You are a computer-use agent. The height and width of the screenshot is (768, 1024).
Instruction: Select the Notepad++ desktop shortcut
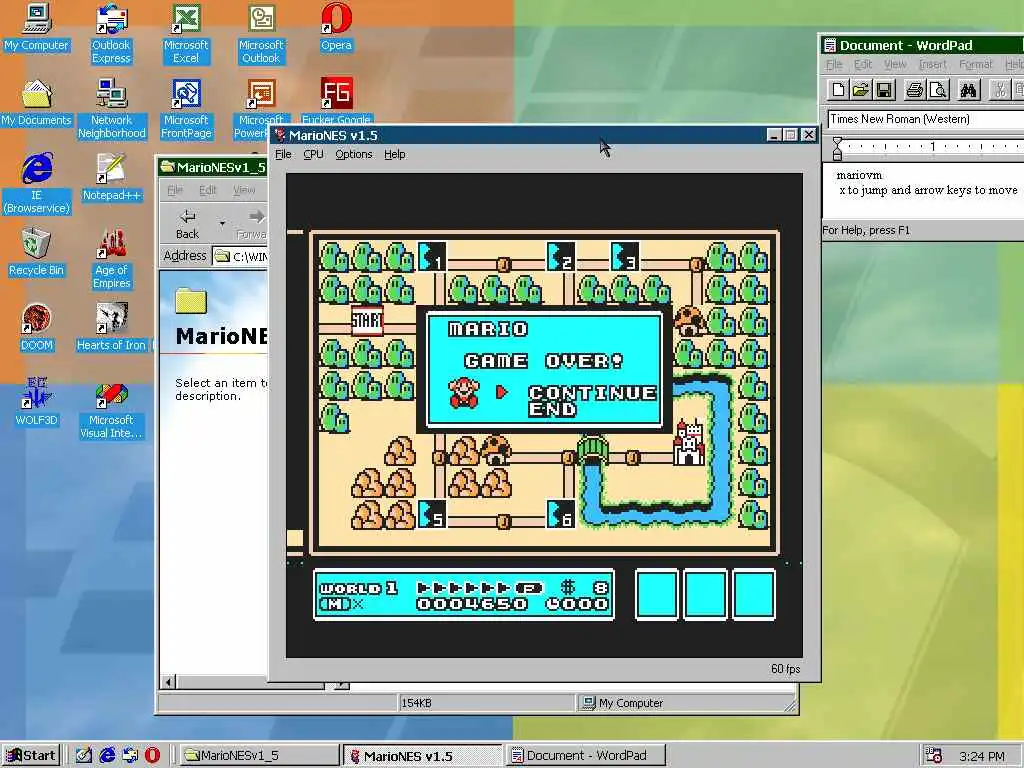coord(111,177)
